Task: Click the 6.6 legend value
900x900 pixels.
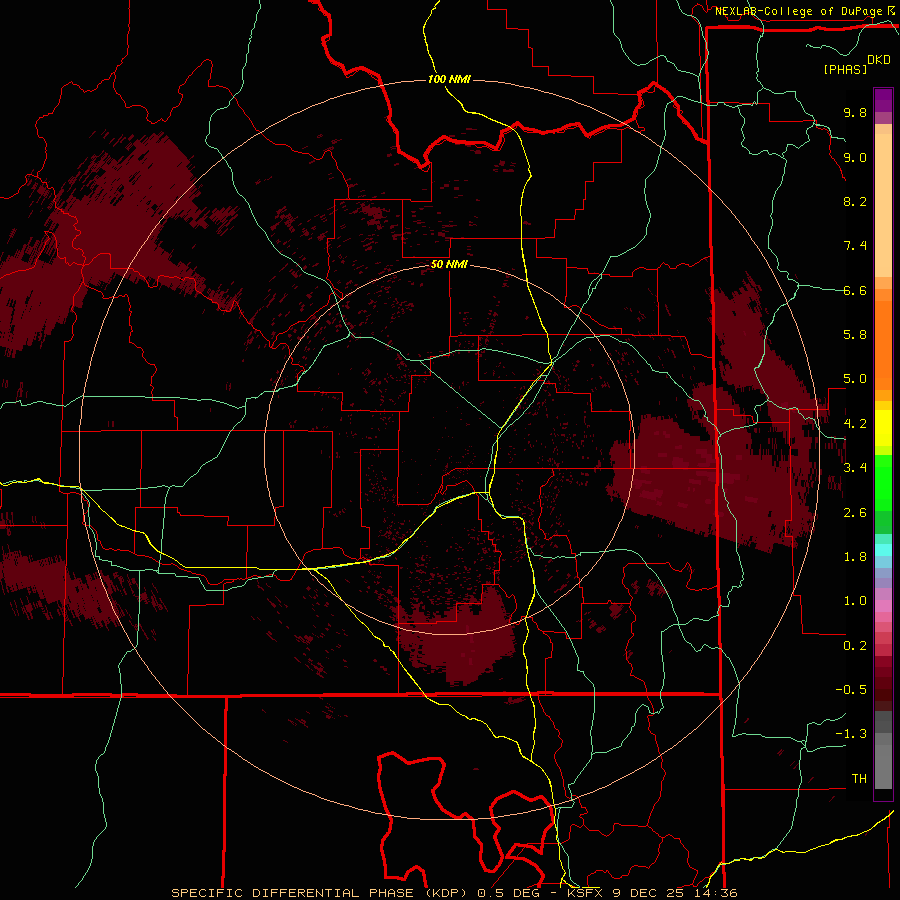Action: (x=855, y=290)
